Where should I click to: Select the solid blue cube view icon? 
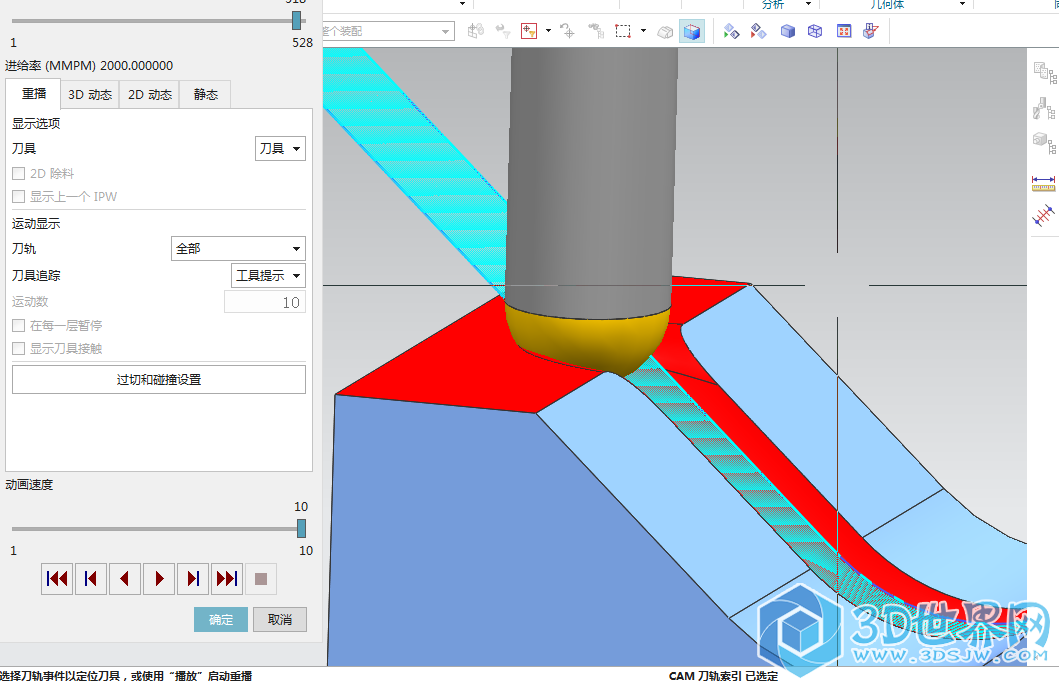pos(787,31)
